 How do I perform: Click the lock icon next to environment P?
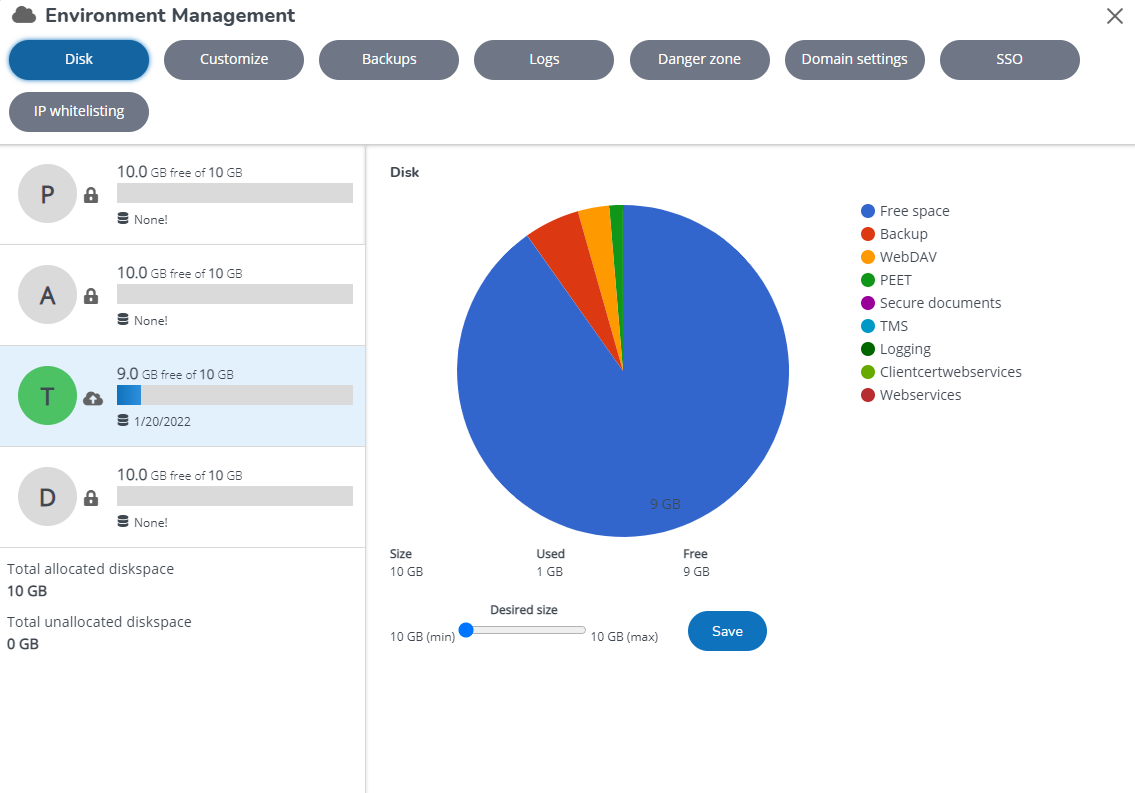(91, 195)
